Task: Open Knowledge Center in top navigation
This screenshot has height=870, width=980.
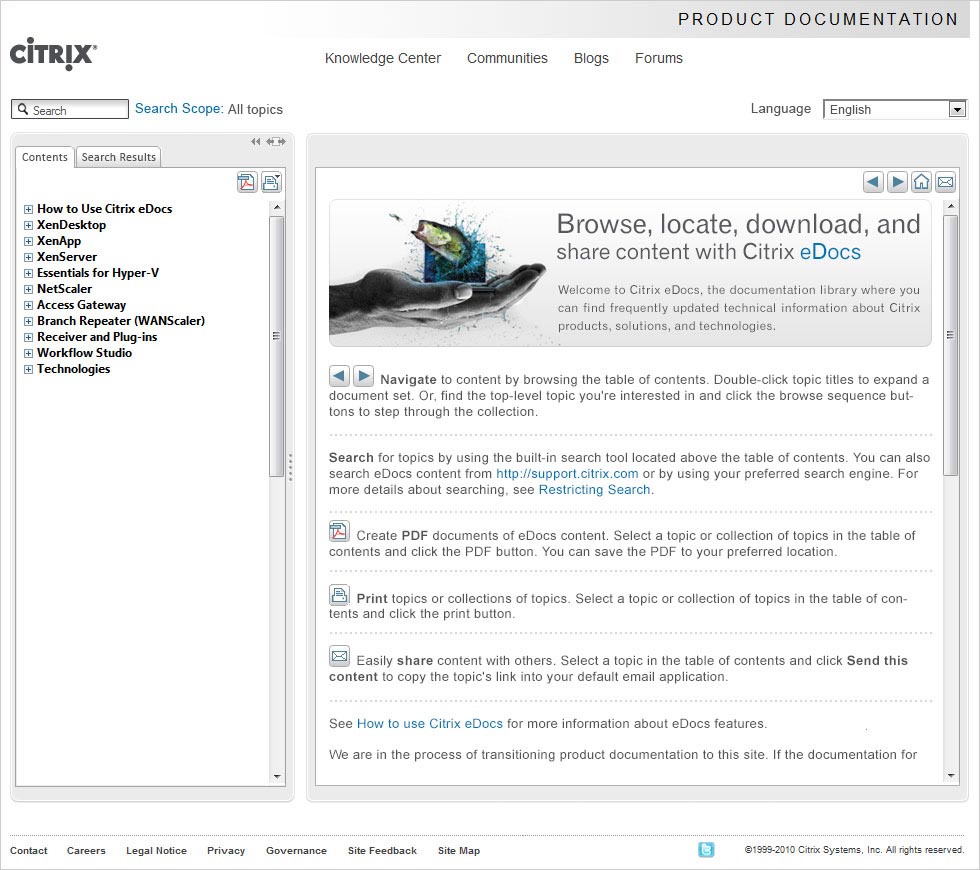Action: tap(382, 58)
